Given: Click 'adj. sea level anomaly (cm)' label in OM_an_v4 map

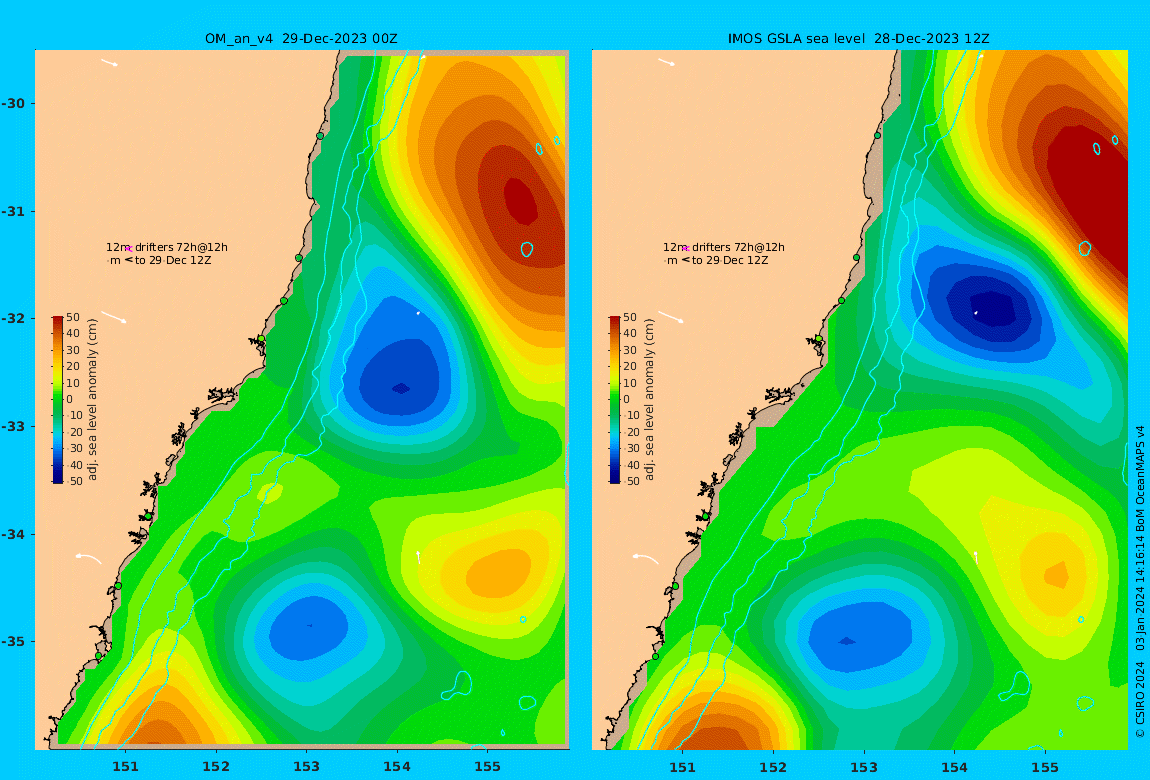Looking at the screenshot, I should [x=92, y=400].
